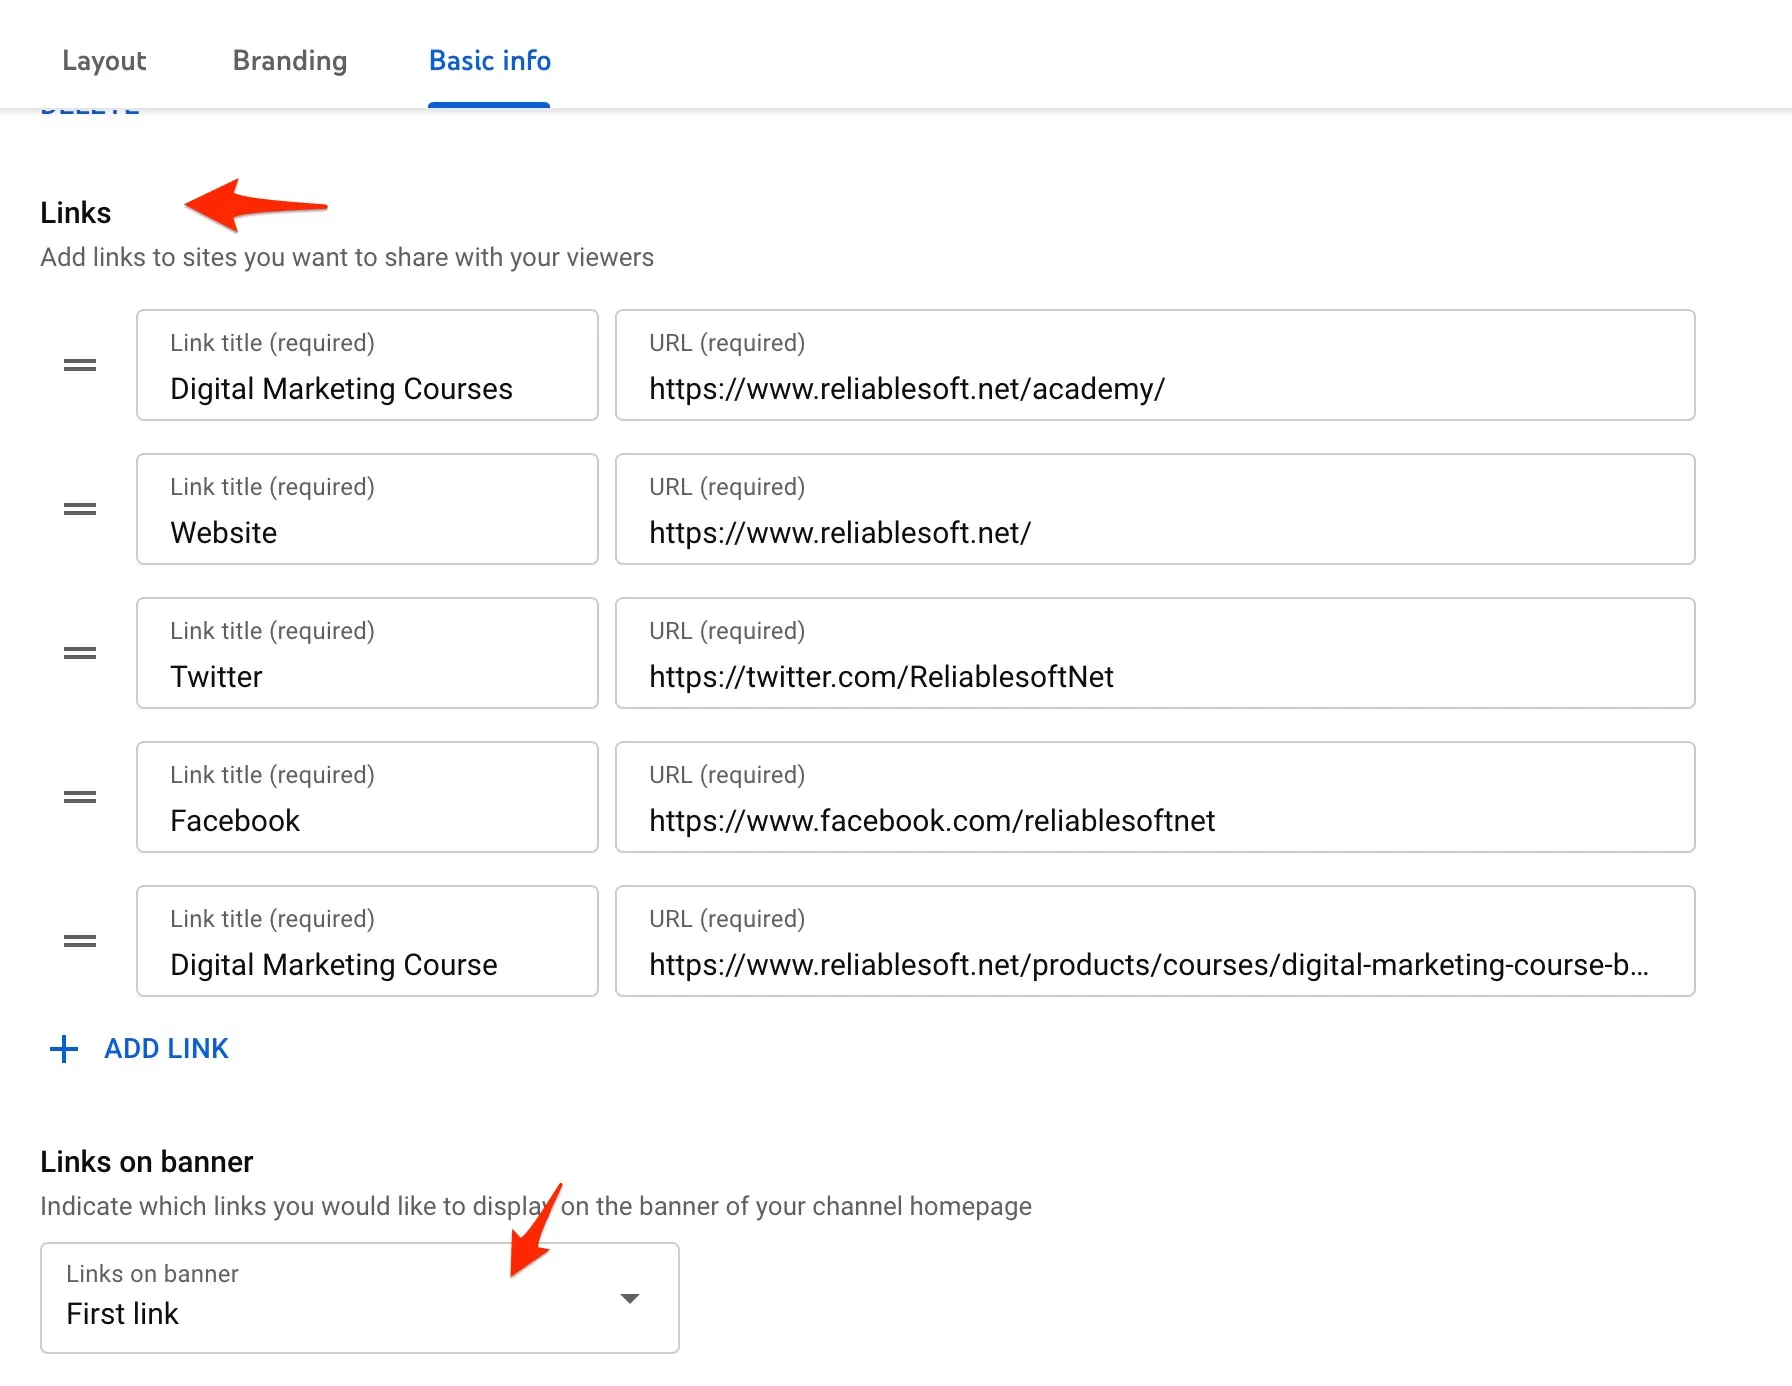Click drag handle beside Facebook link row
Screen dimensions: 1792x1386
click(x=80, y=797)
